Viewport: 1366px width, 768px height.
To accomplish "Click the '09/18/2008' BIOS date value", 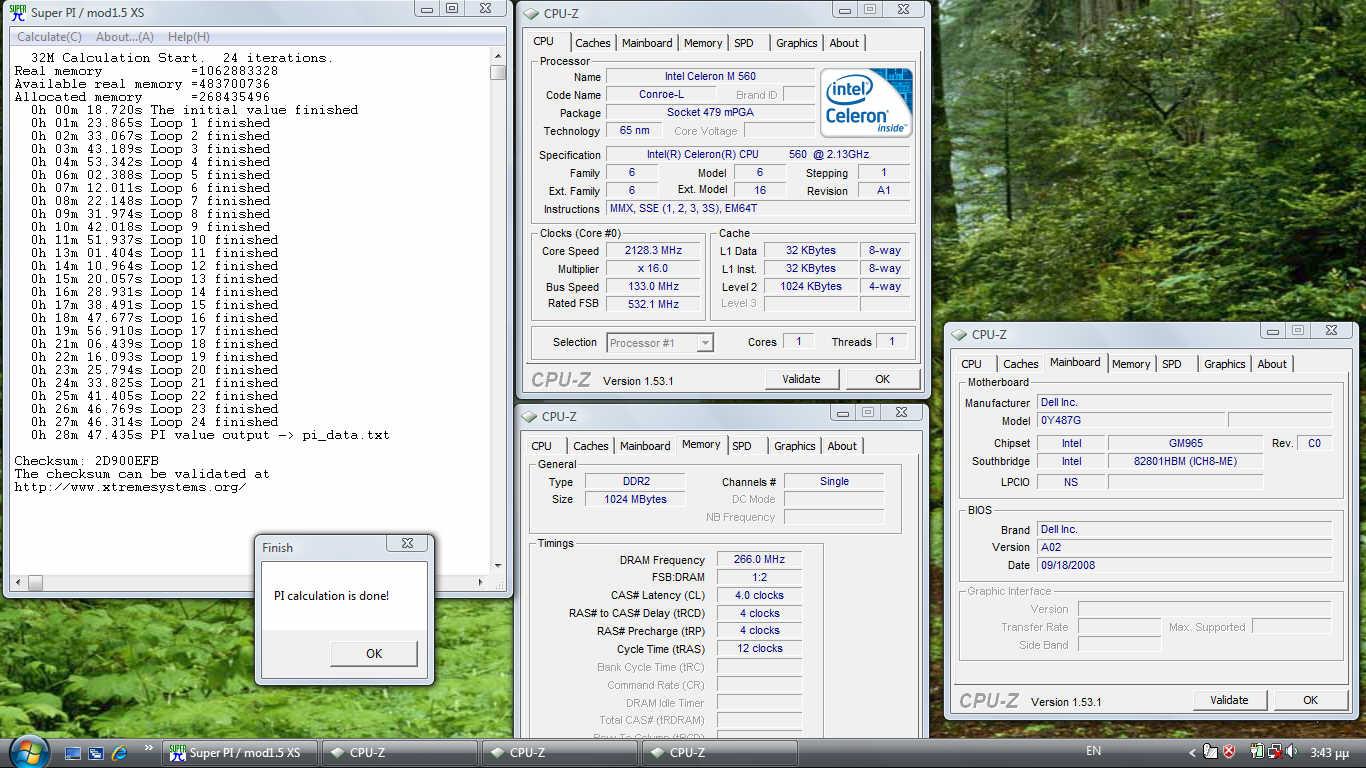I will pyautogui.click(x=1184, y=565).
